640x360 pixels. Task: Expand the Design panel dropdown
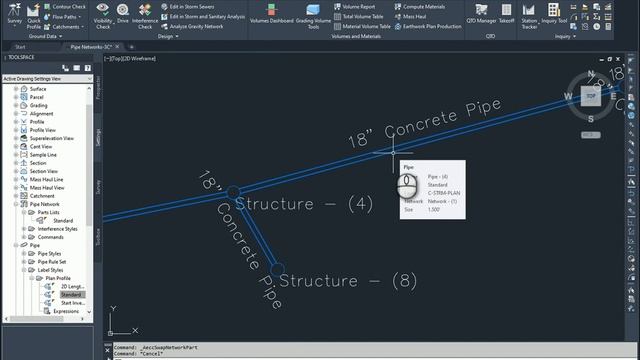pos(168,36)
